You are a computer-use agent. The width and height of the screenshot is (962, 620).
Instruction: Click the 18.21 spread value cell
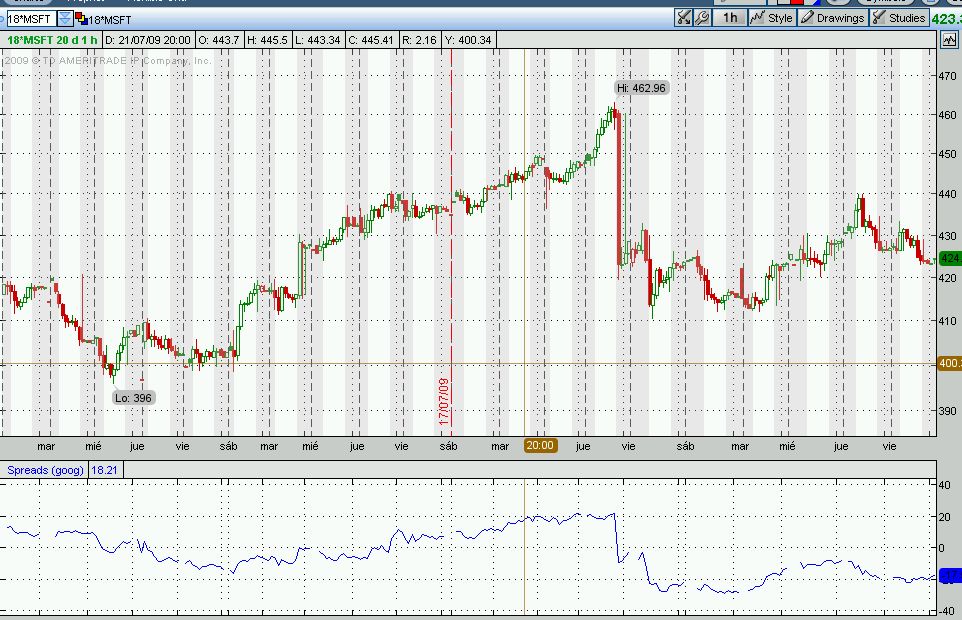tap(104, 470)
